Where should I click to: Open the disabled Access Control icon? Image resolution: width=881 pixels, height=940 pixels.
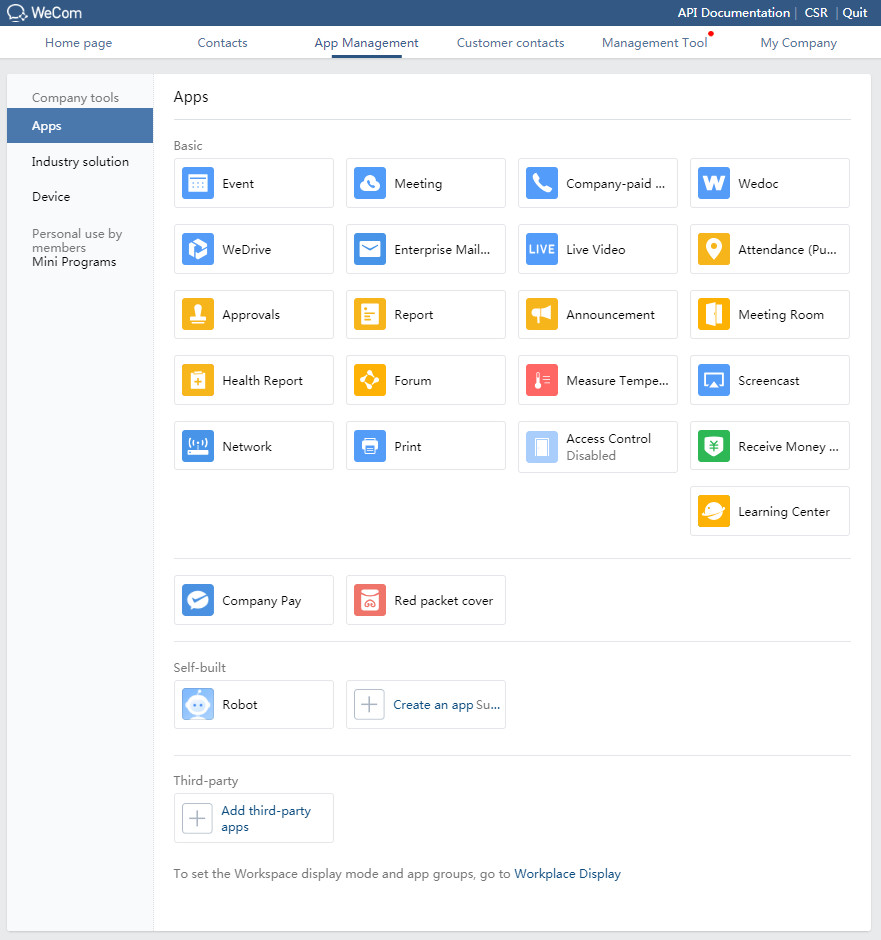542,447
